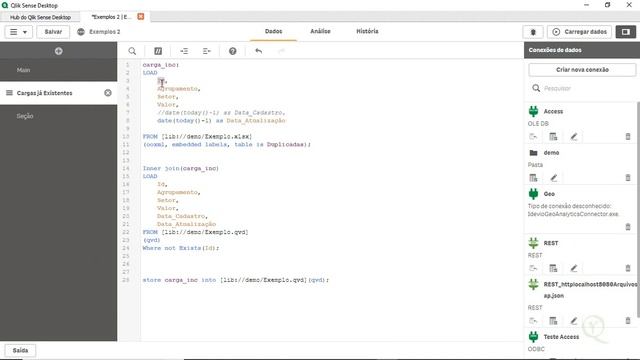The width and height of the screenshot is (640, 360).
Task: Switch to the História tab
Action: coord(367,31)
